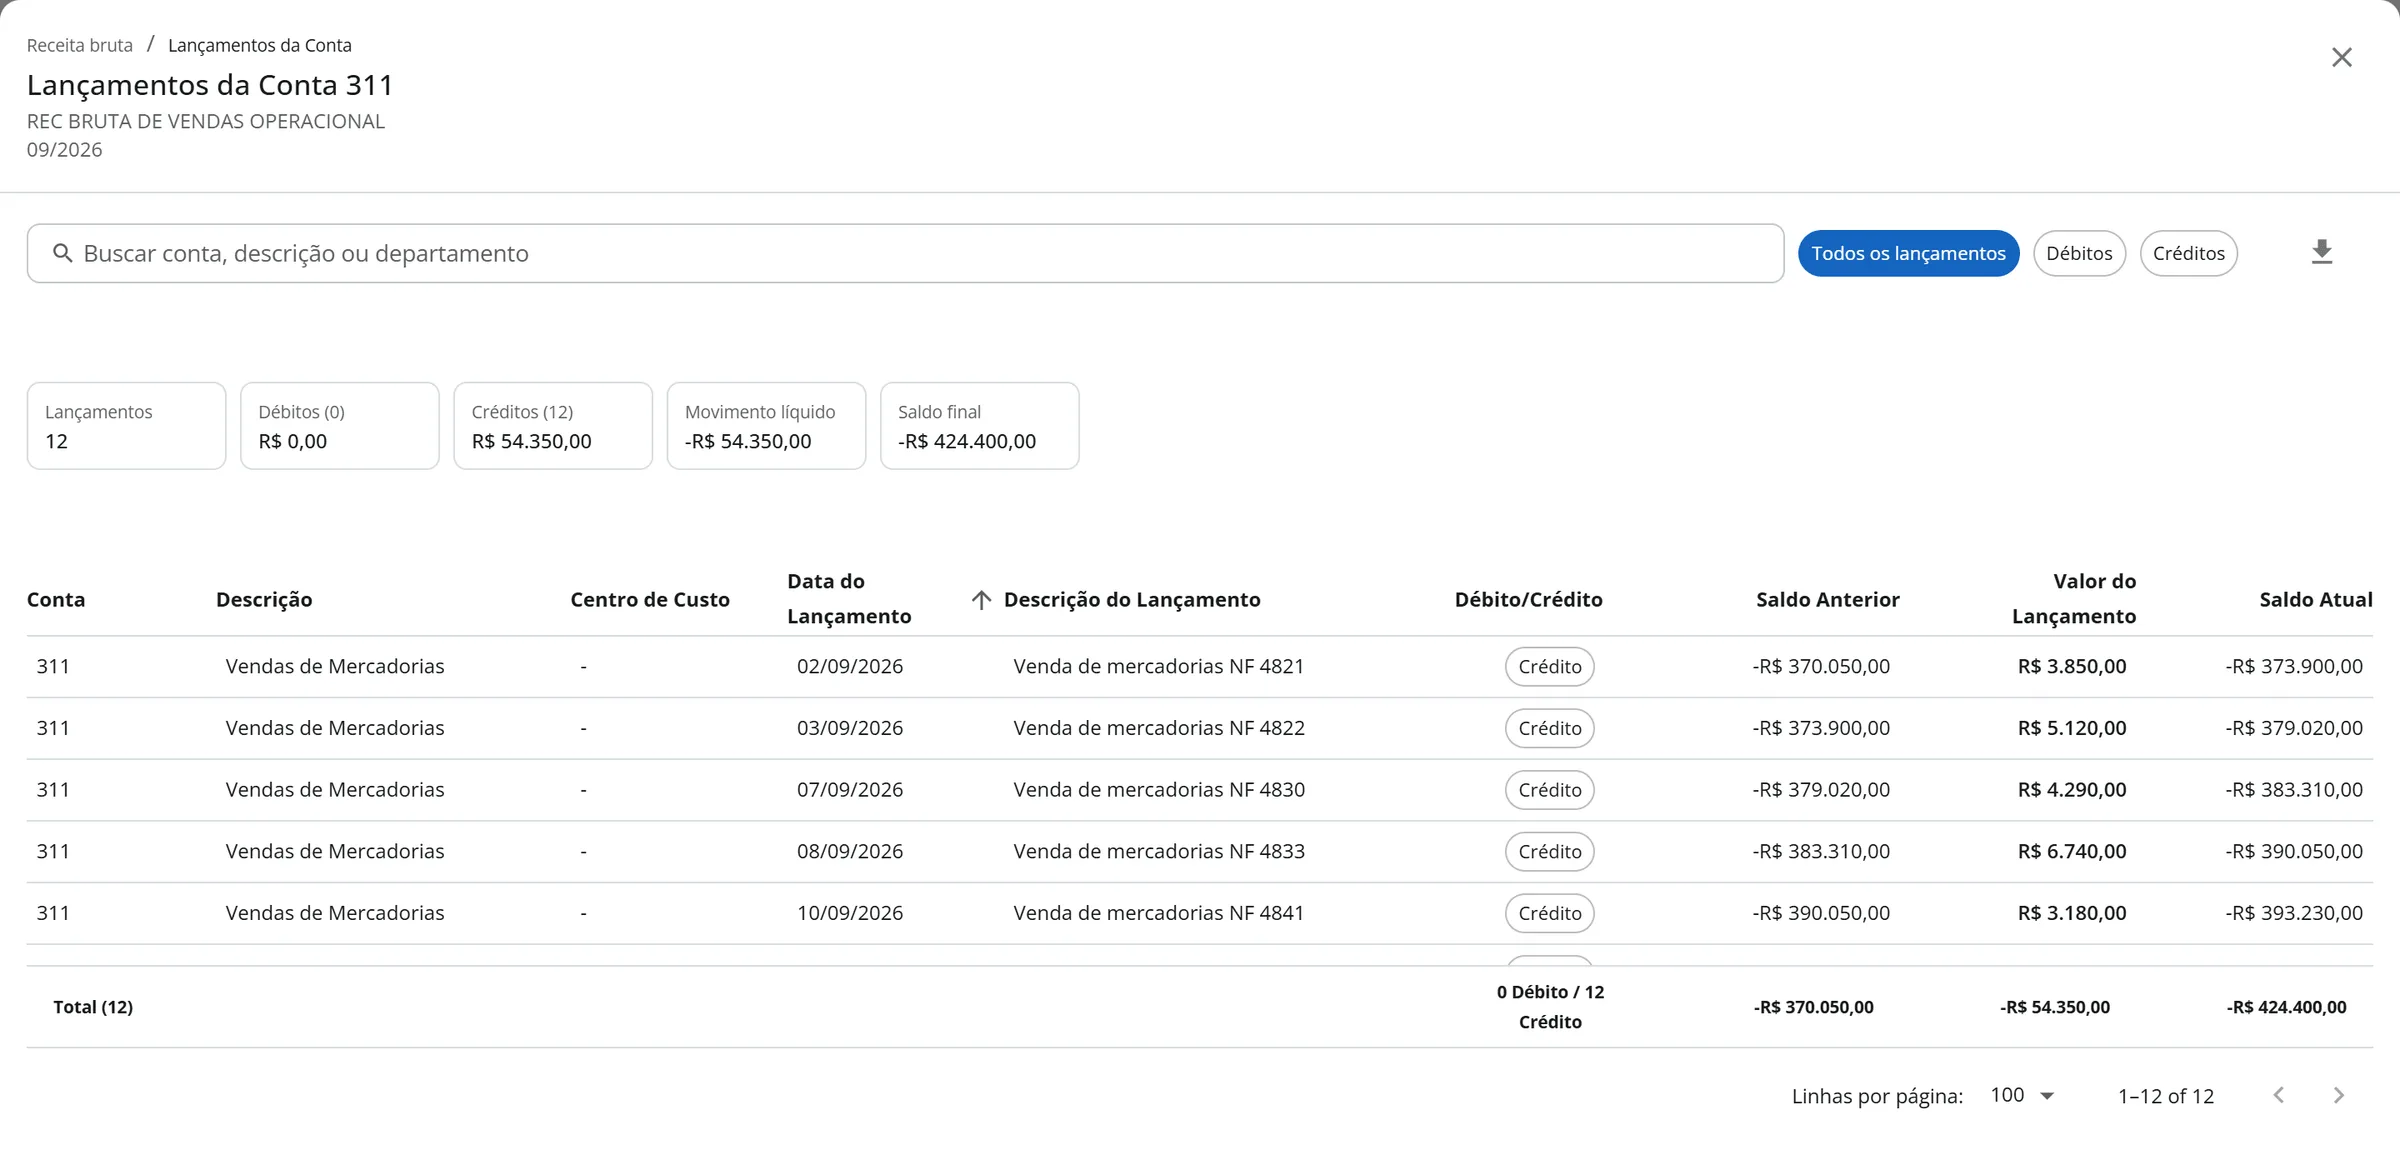Screen dimensions: 2400x1170
Task: Click Crédito chip for NF 4822
Action: (x=1549, y=728)
